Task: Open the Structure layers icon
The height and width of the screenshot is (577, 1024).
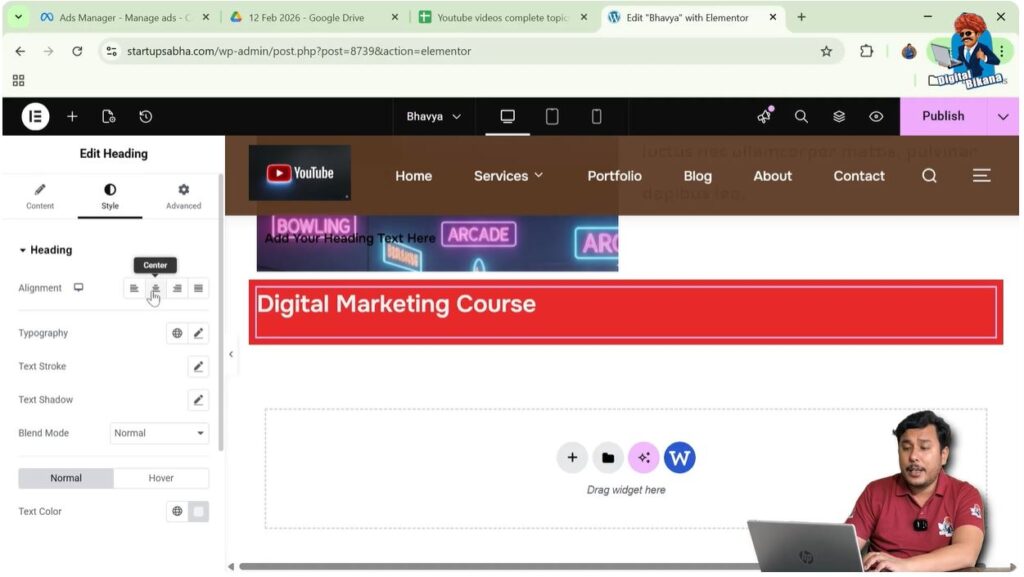Action: tap(839, 116)
